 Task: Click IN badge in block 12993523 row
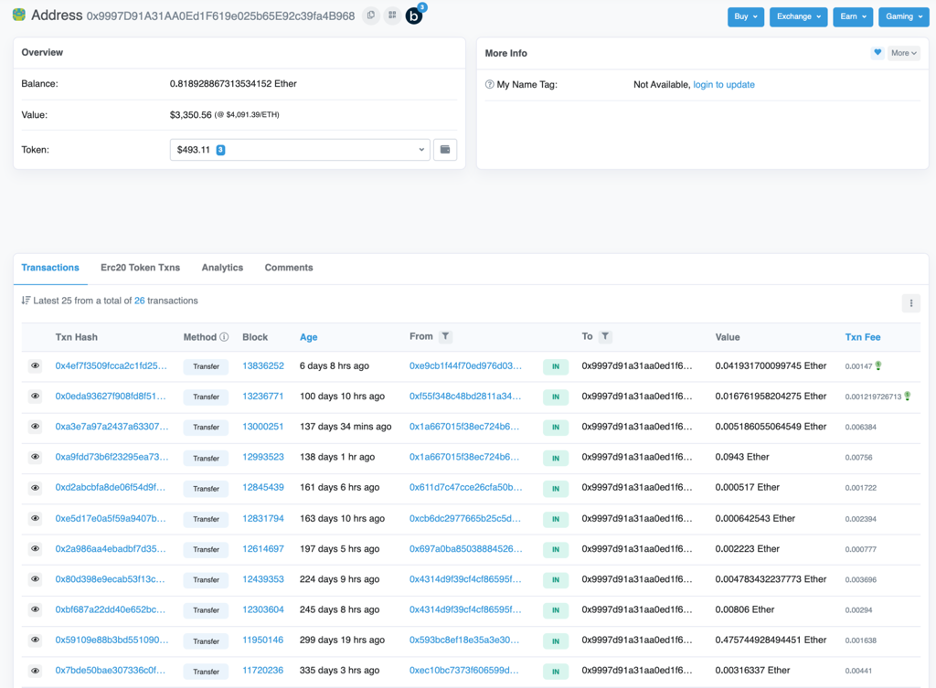(556, 458)
